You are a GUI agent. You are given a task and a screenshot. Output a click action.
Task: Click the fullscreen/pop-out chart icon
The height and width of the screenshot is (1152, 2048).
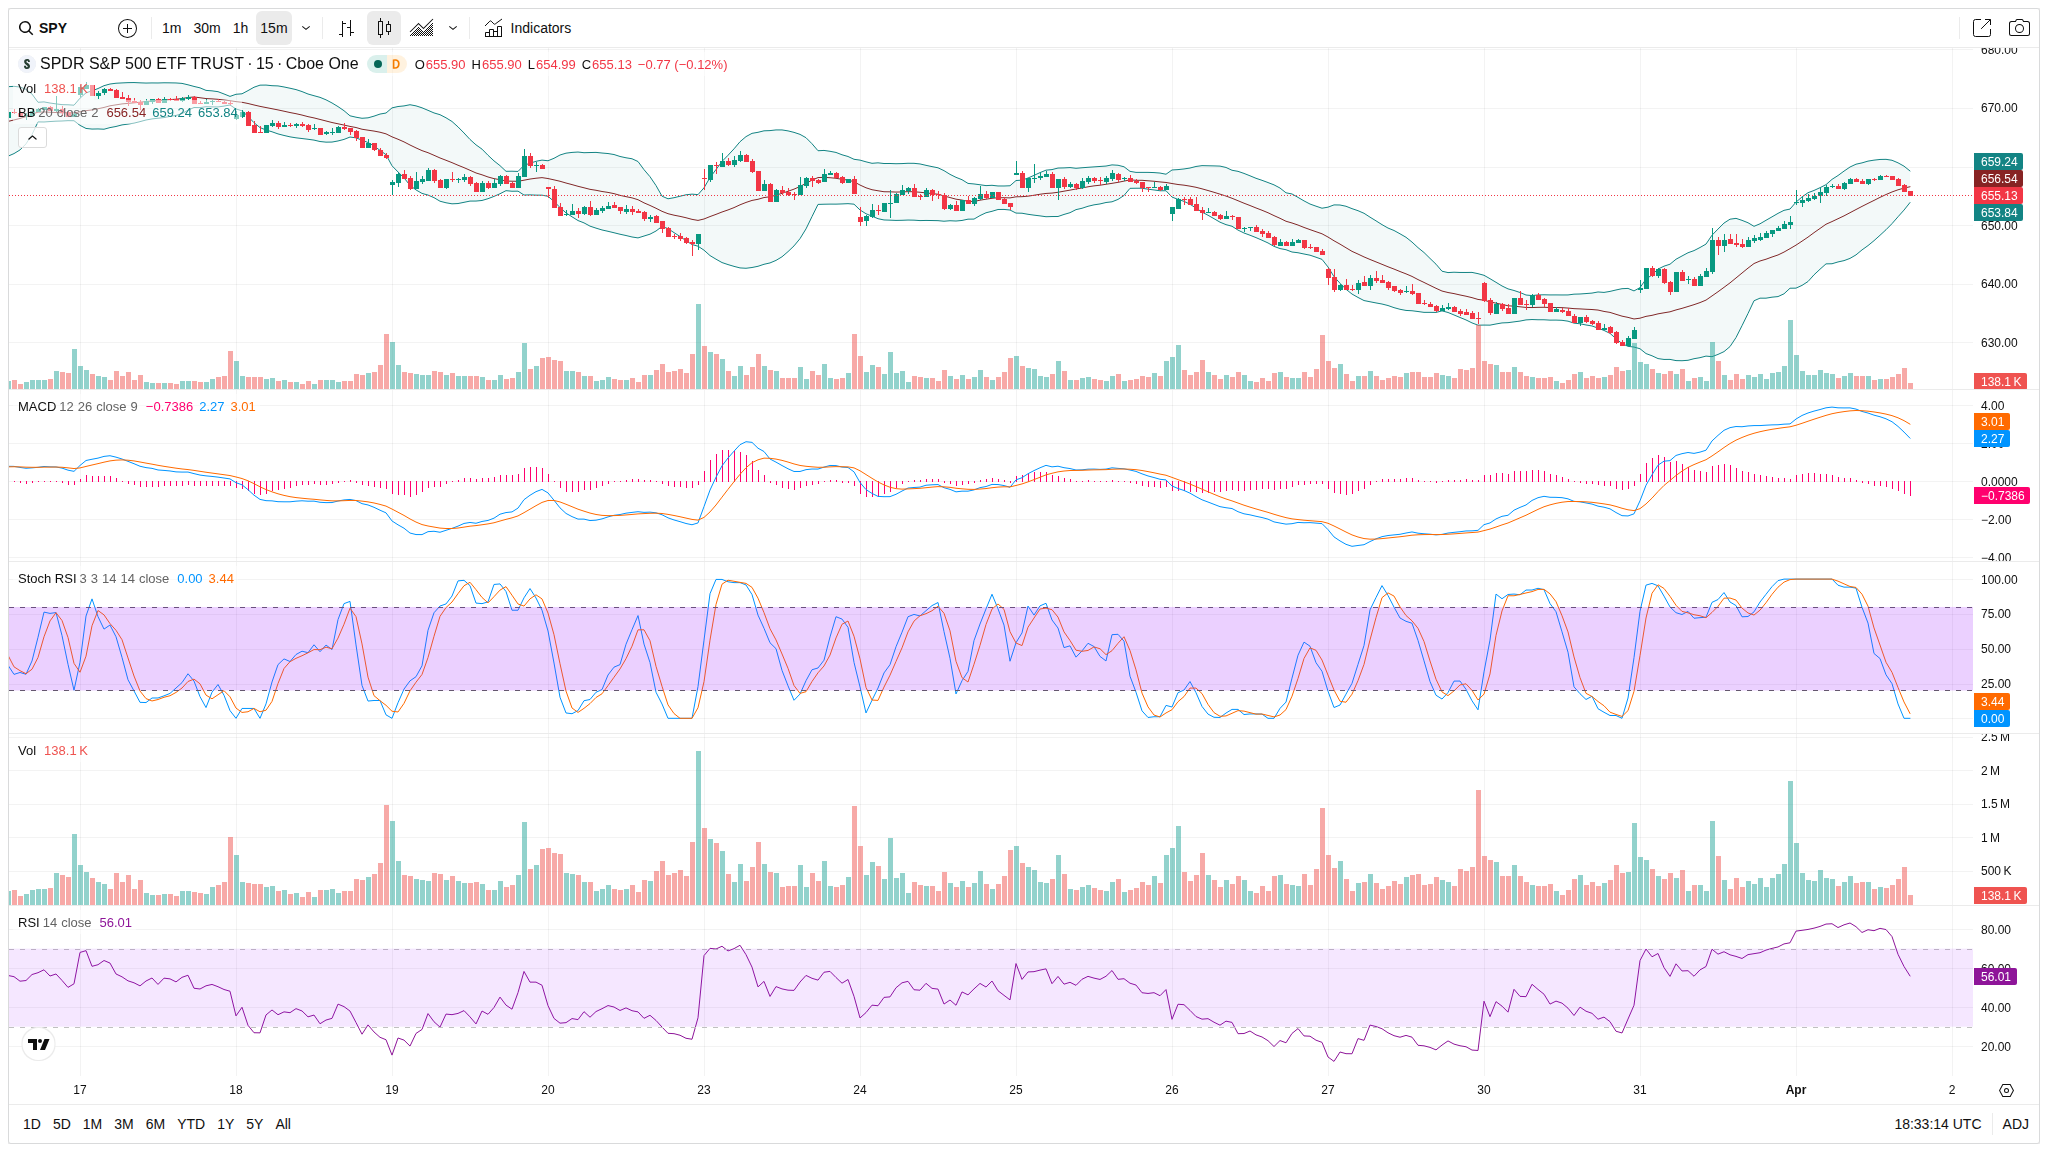coord(1981,28)
